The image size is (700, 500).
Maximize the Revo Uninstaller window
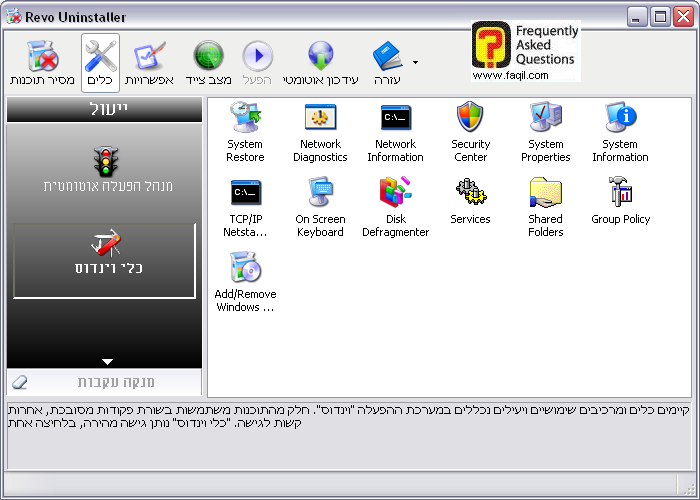tap(660, 17)
